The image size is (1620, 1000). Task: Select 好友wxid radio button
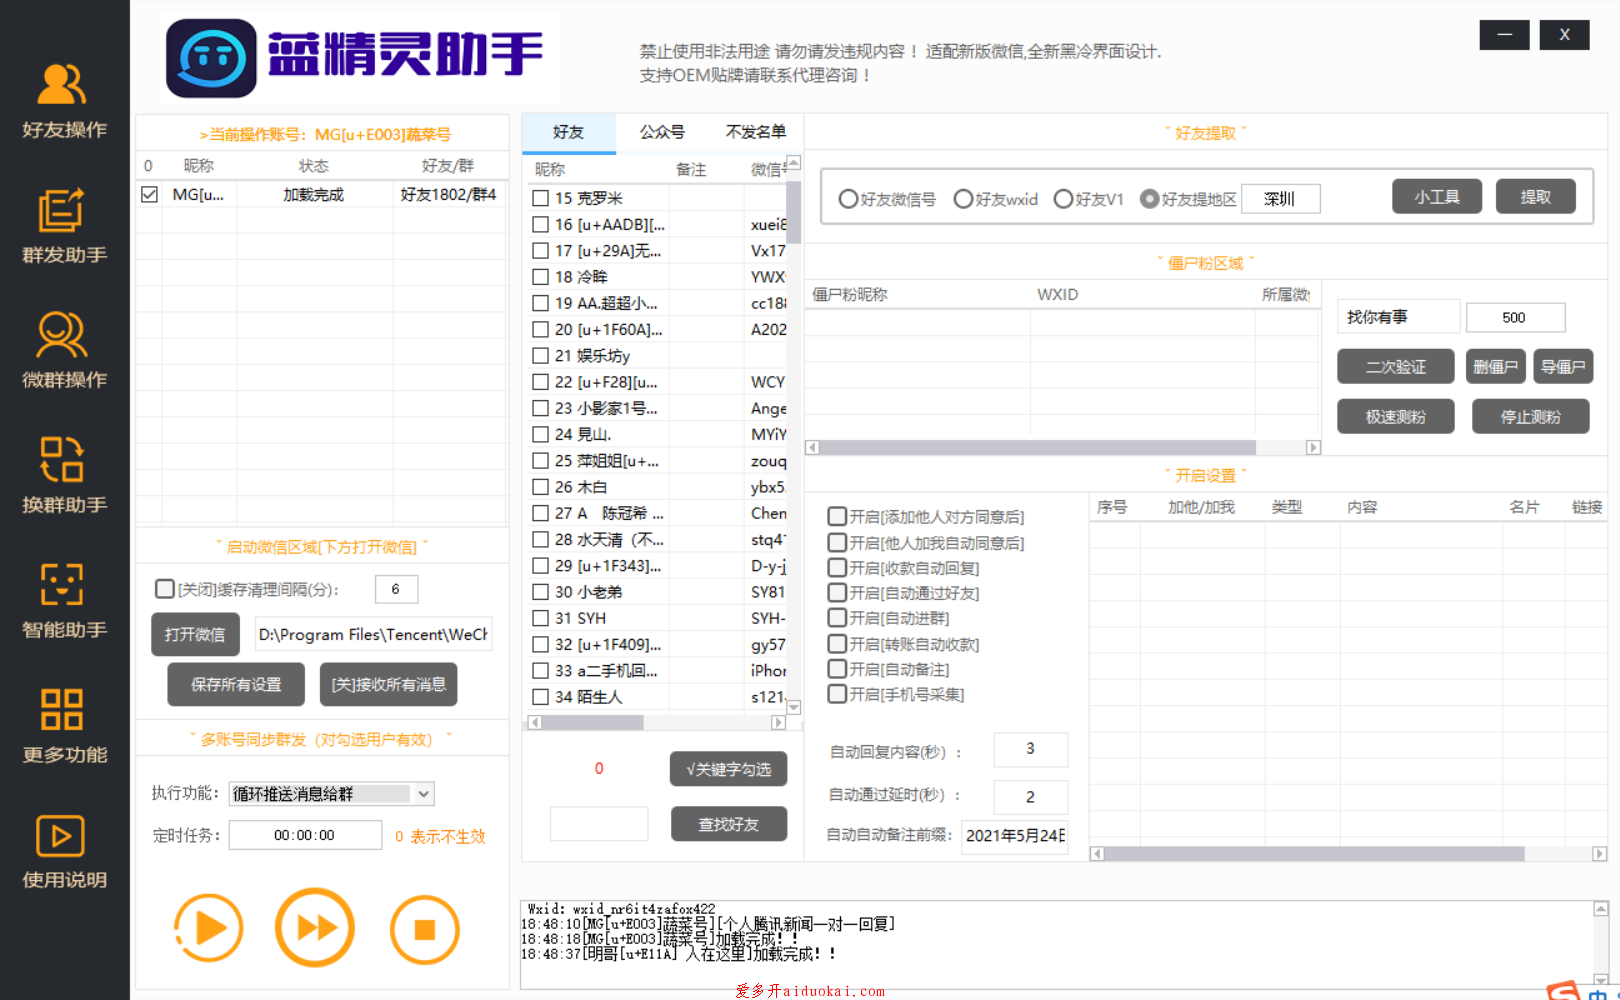click(x=963, y=199)
